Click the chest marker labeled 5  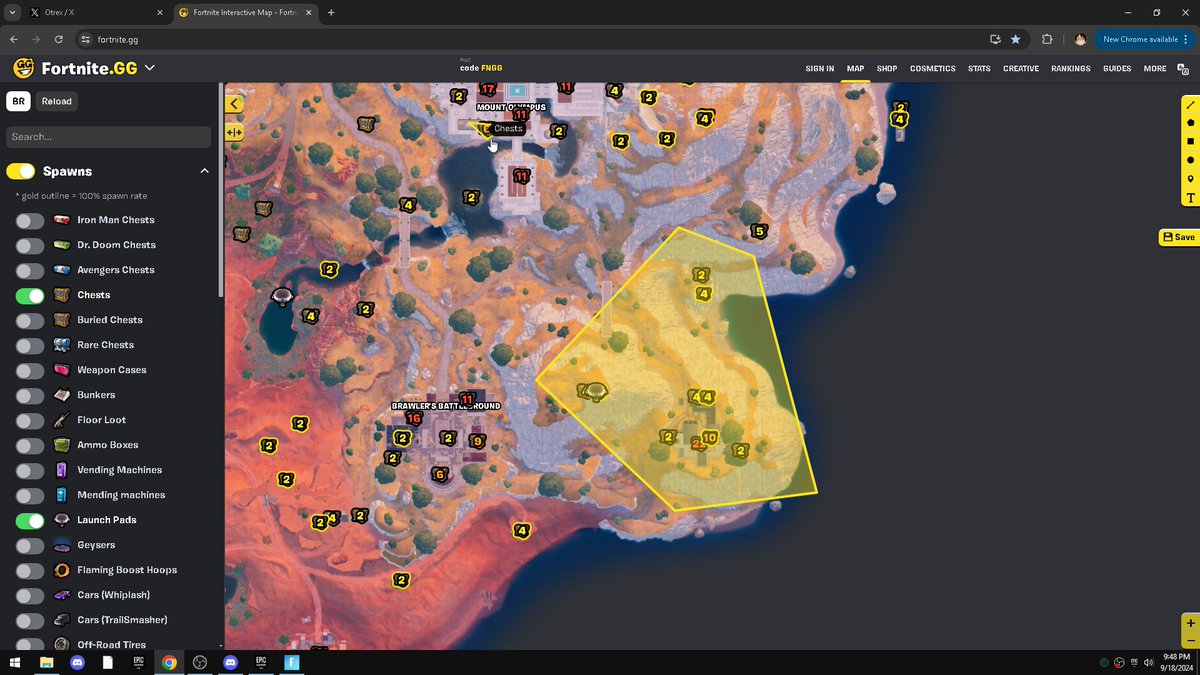(759, 232)
